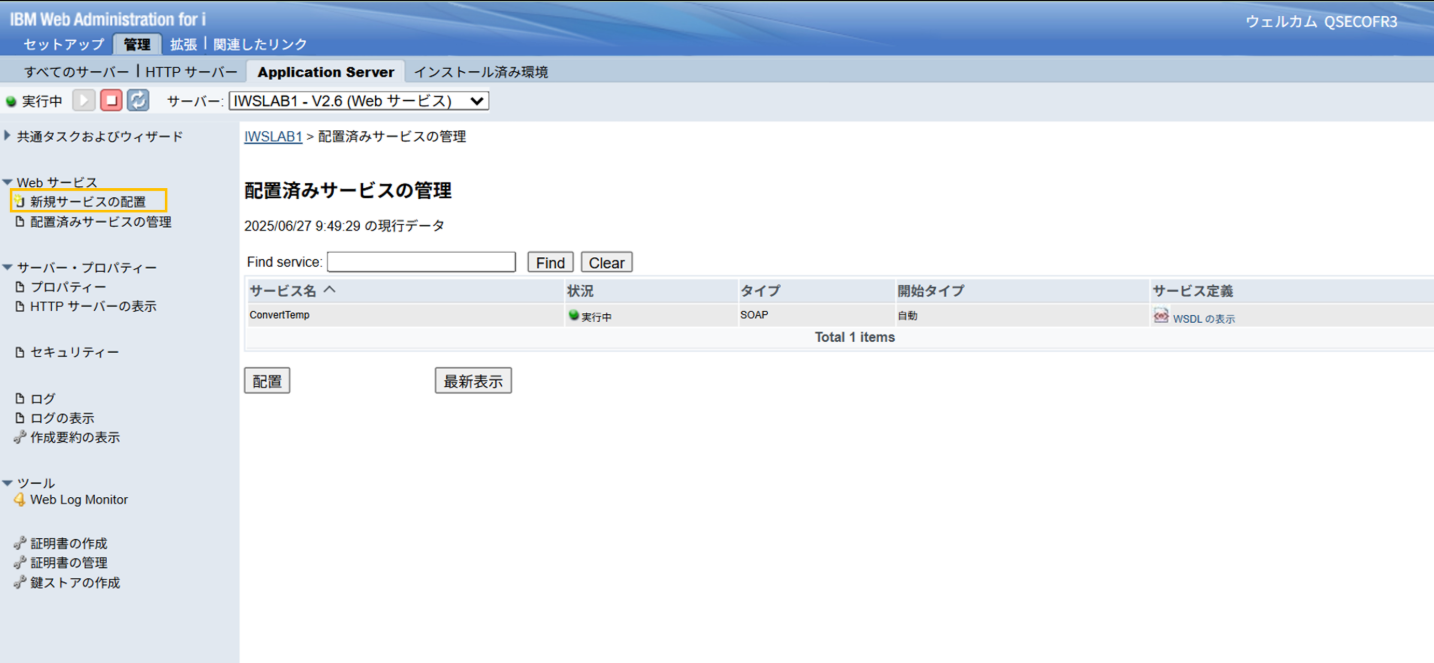Screen dimensions: 1434x663
Task: Select the Application Server tab
Action: coord(326,72)
